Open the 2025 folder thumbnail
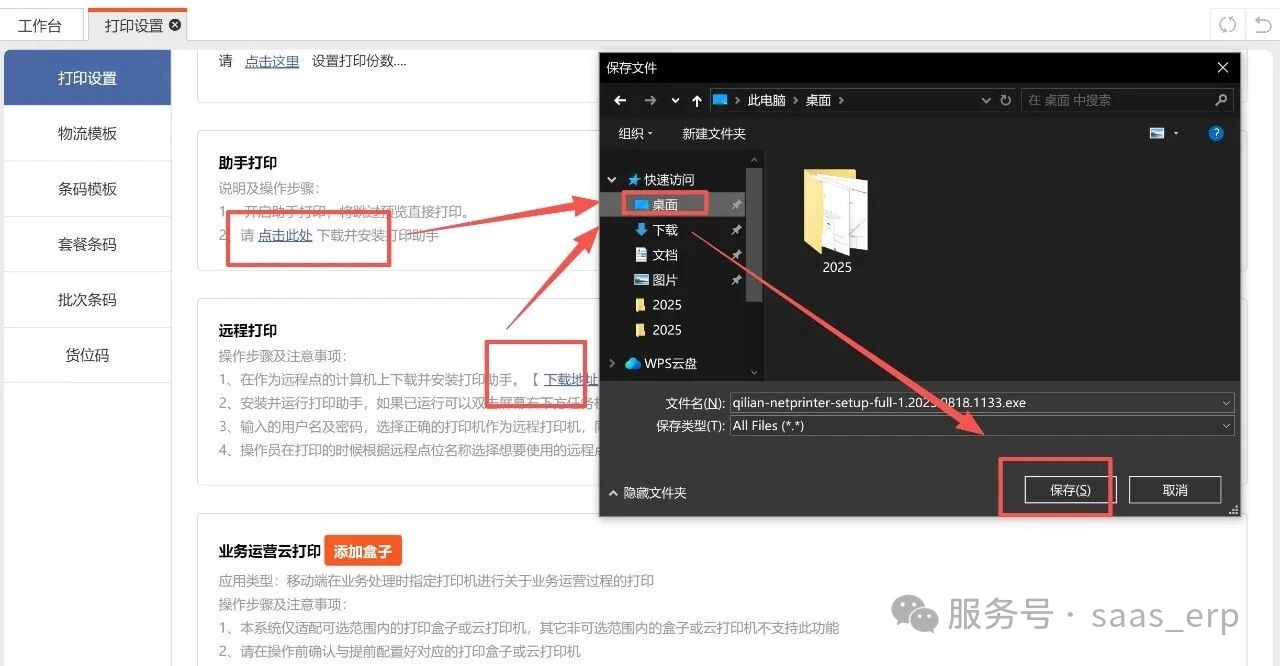 tap(836, 215)
